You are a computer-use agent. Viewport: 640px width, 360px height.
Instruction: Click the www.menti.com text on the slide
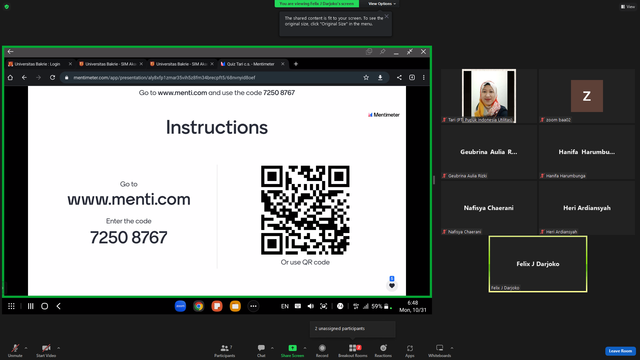pos(129,199)
